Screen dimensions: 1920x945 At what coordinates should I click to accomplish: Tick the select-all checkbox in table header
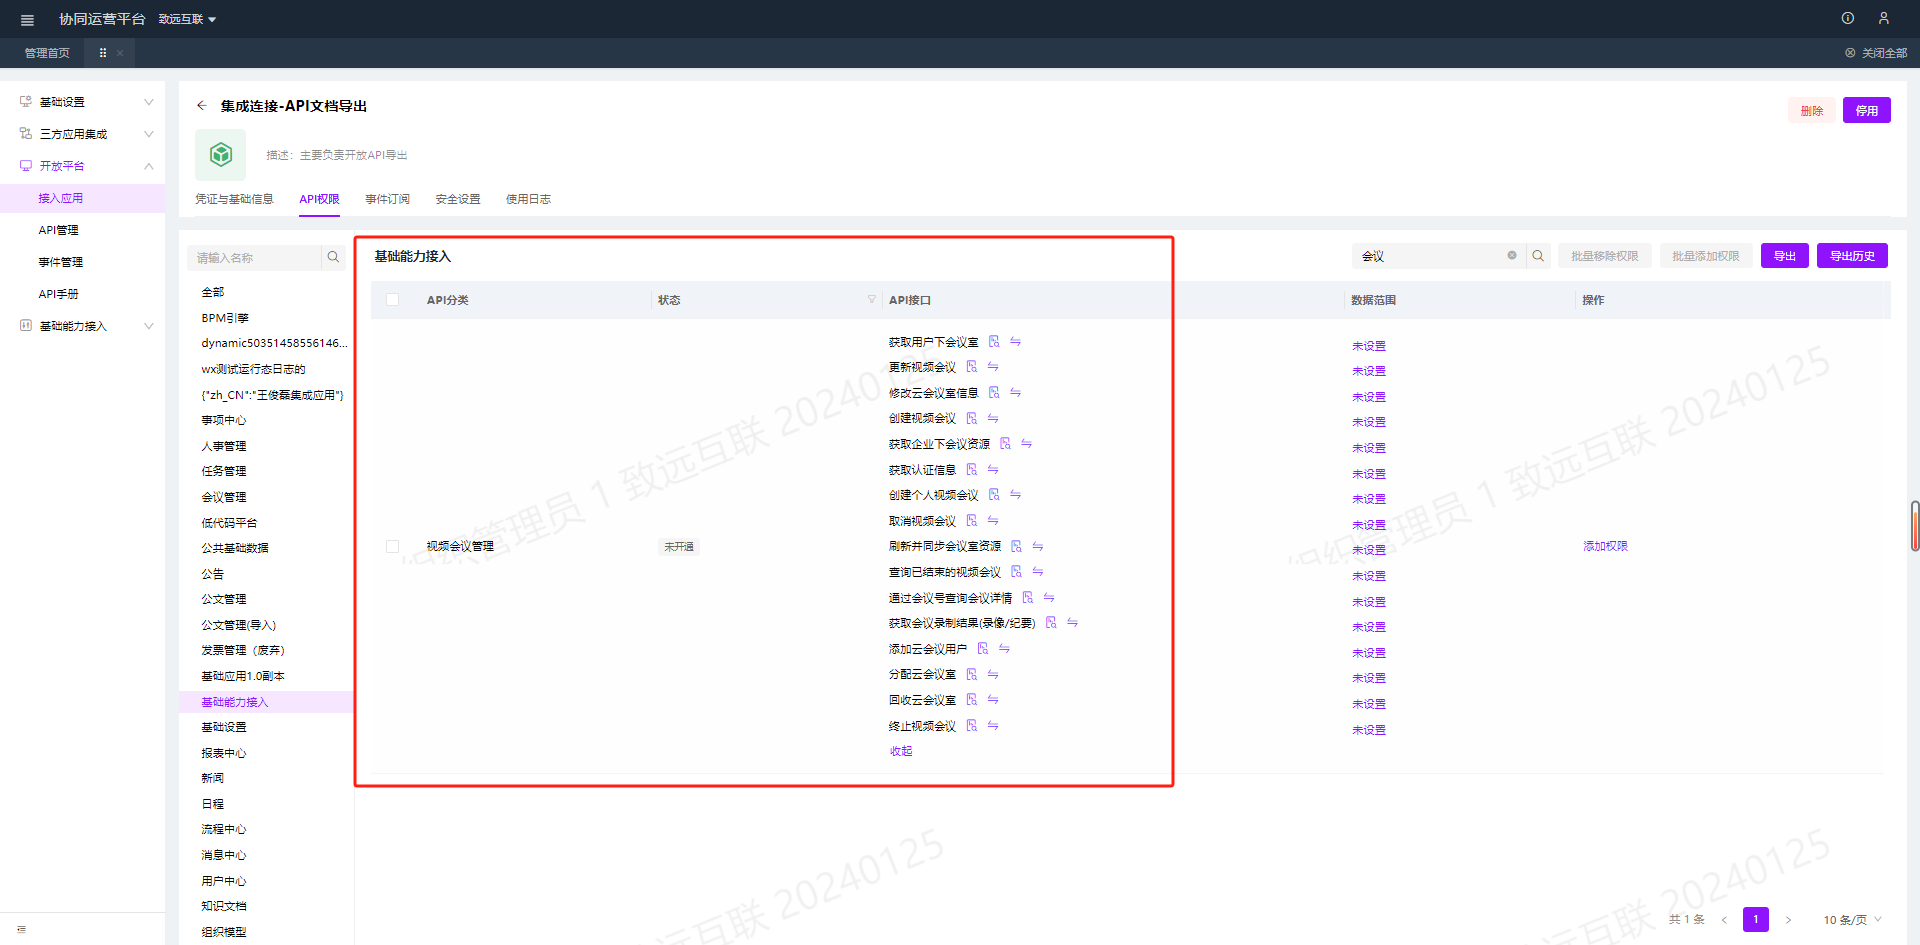tap(392, 300)
